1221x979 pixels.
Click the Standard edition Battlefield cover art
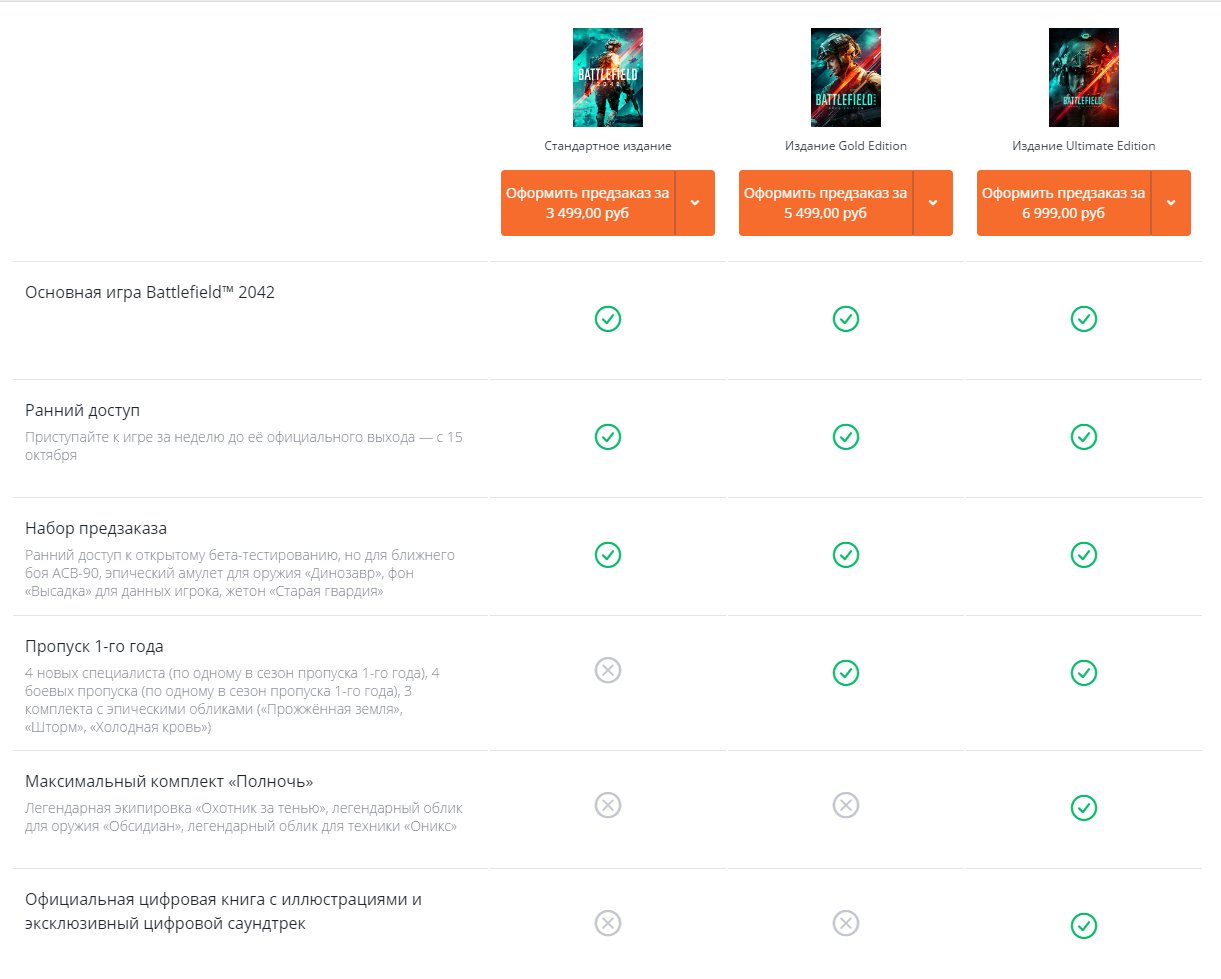(608, 77)
